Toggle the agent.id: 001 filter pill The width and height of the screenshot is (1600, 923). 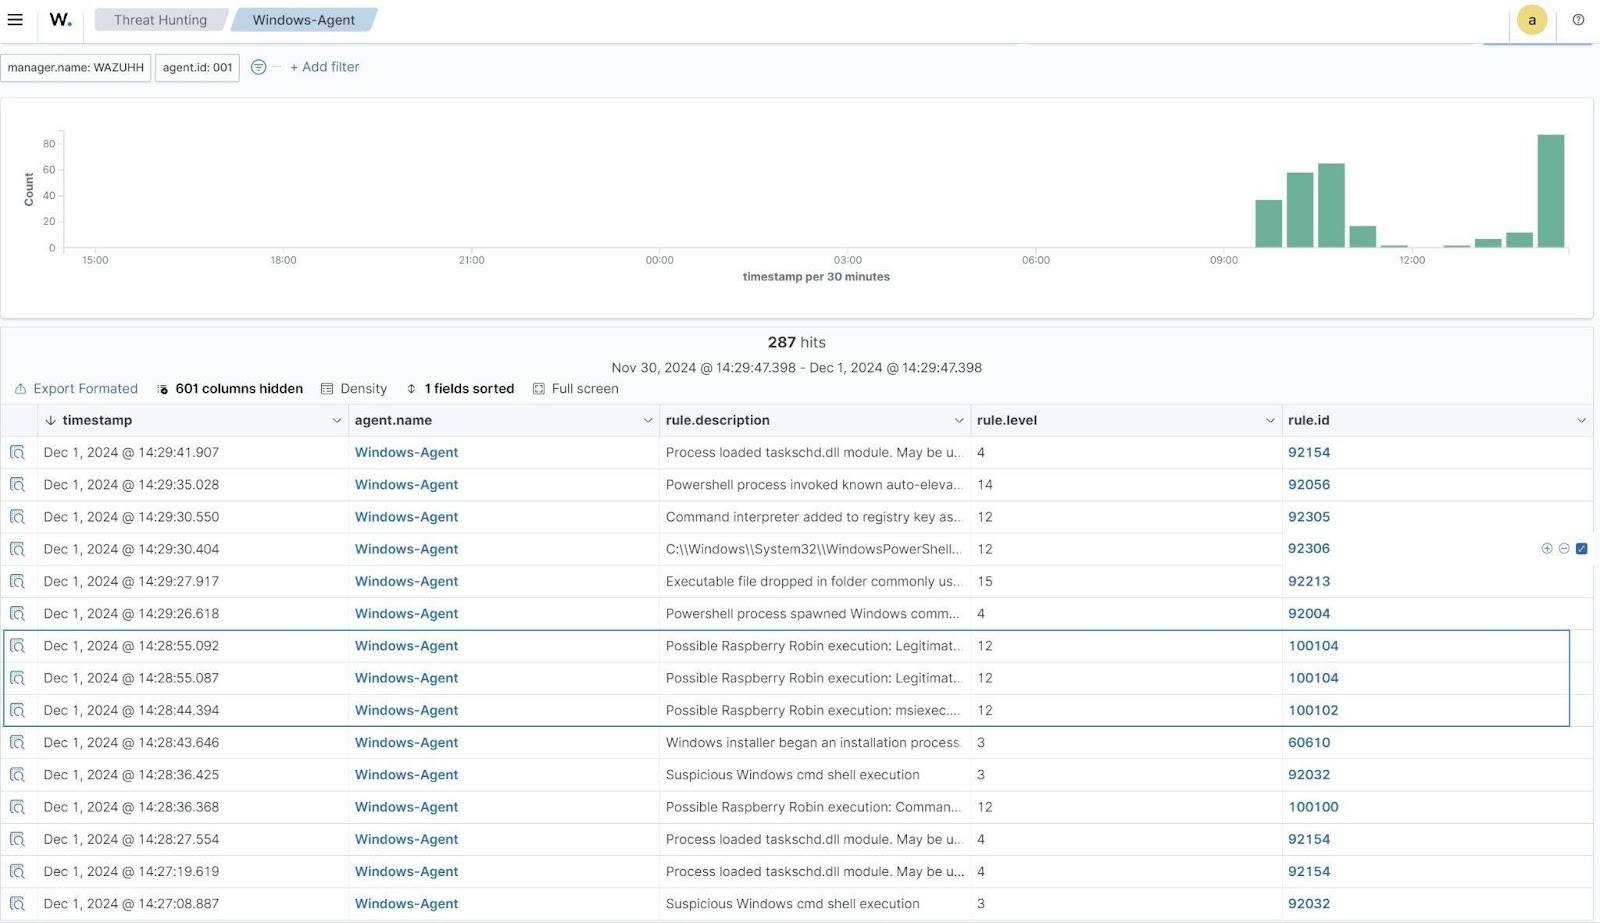[x=197, y=68]
